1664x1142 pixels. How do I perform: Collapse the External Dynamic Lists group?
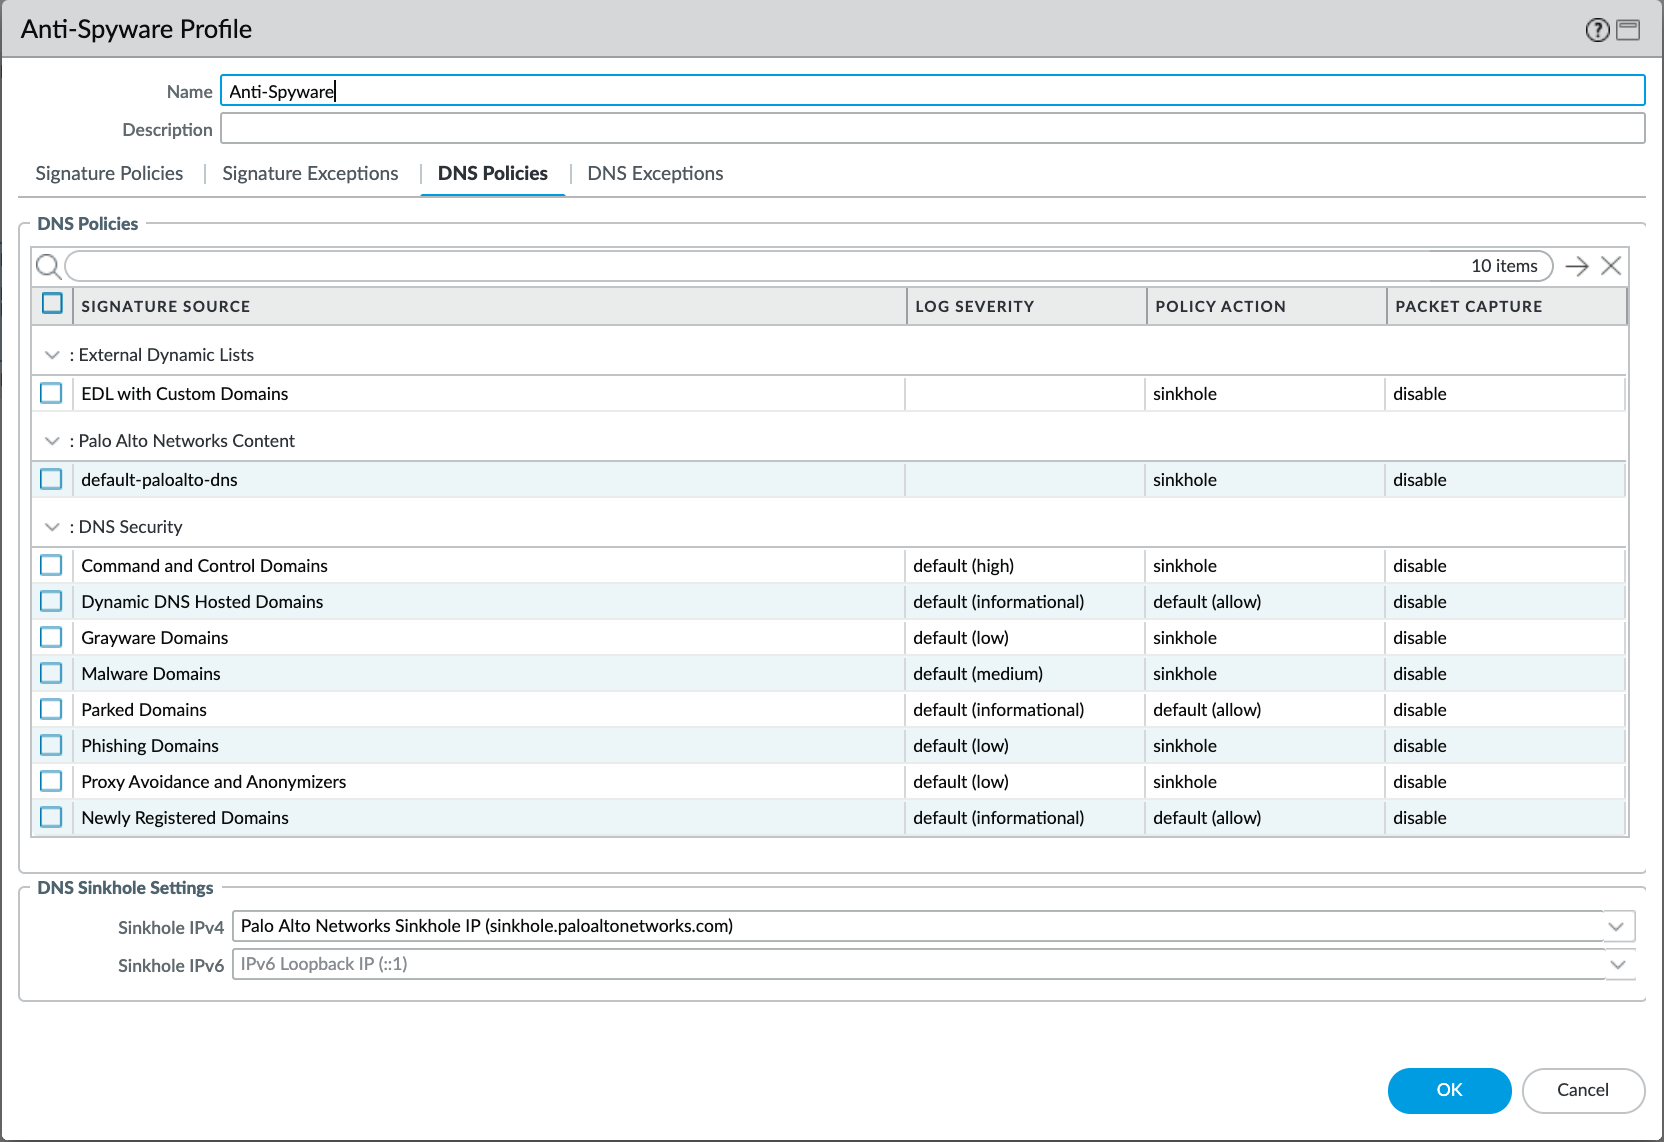click(x=52, y=355)
